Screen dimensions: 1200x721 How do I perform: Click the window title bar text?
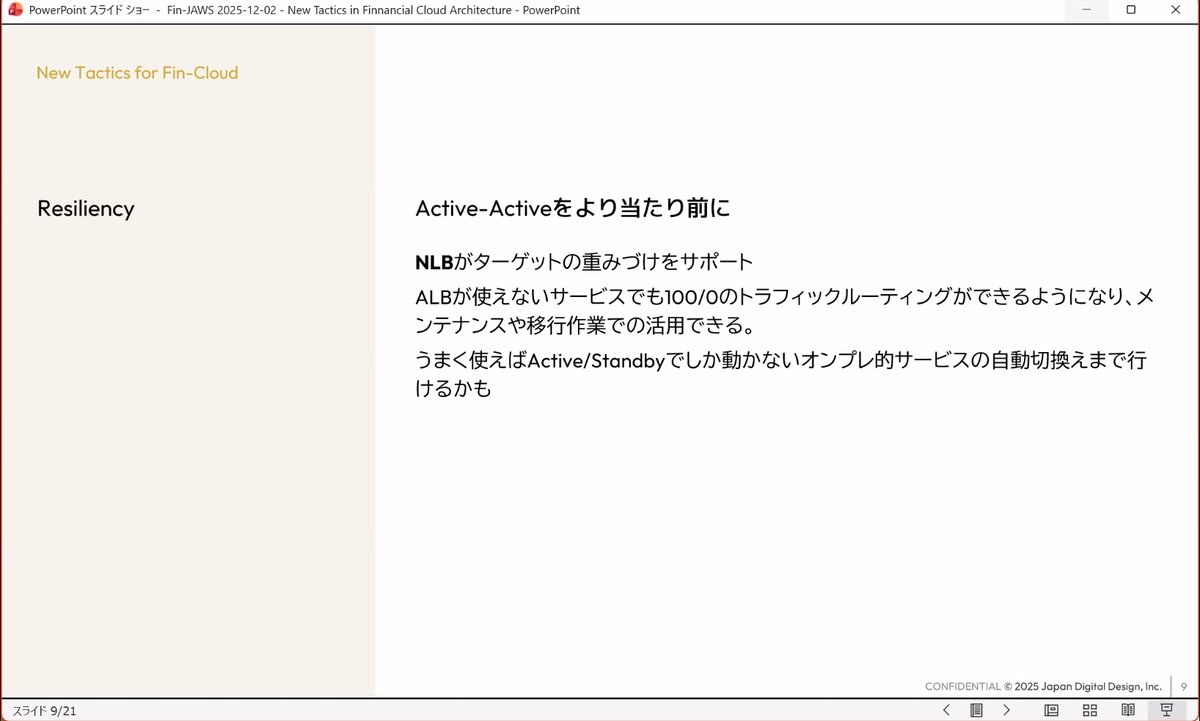coord(305,10)
